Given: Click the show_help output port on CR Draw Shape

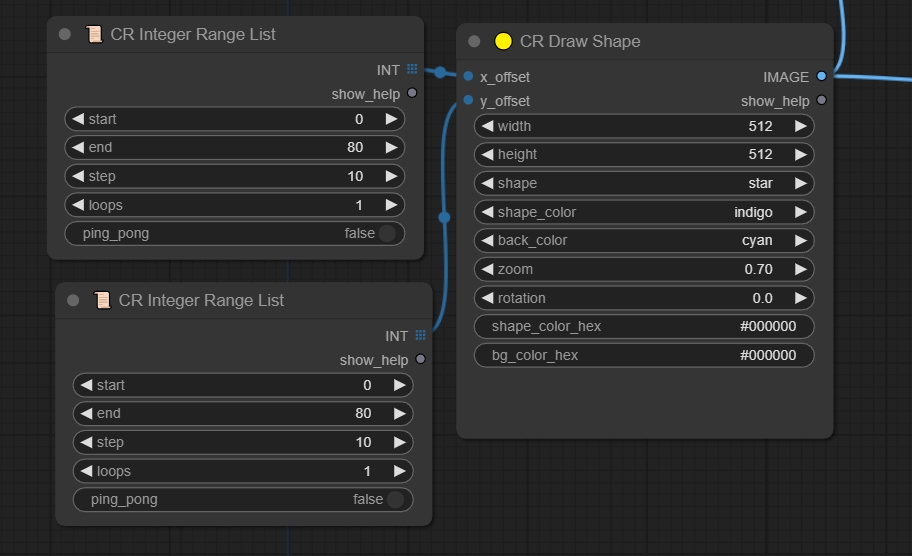Looking at the screenshot, I should click(822, 101).
